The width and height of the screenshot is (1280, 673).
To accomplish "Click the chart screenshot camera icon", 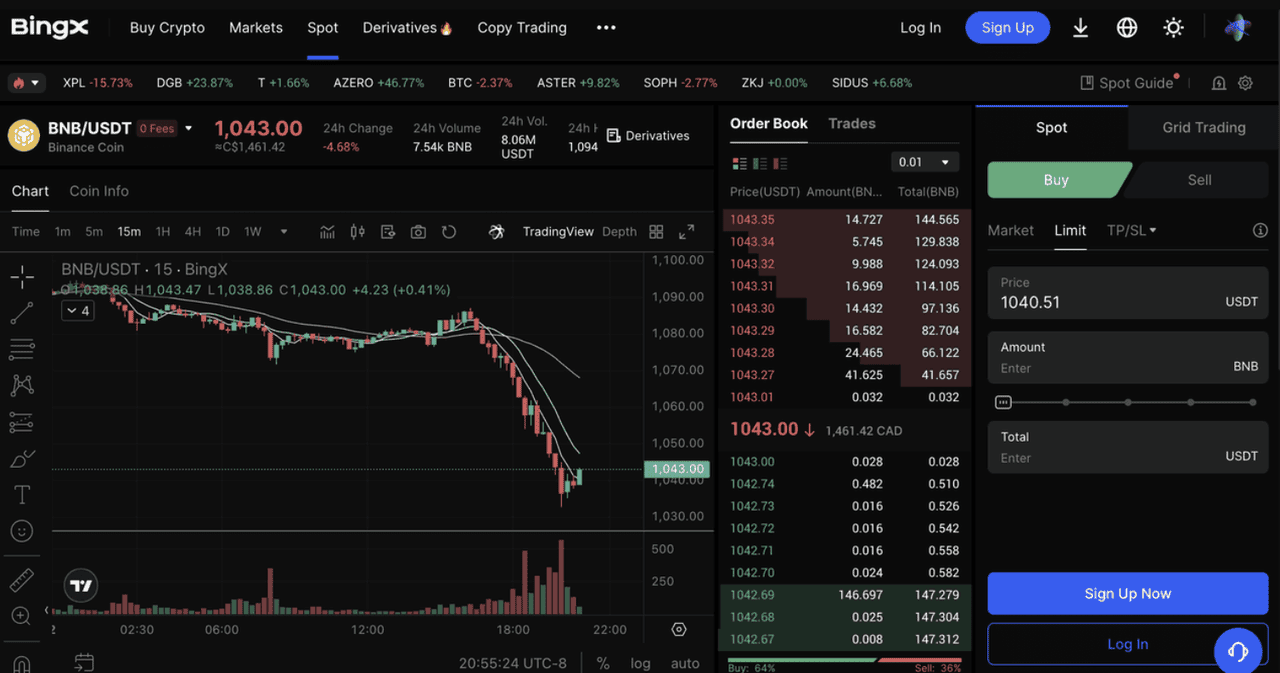I will coord(418,232).
